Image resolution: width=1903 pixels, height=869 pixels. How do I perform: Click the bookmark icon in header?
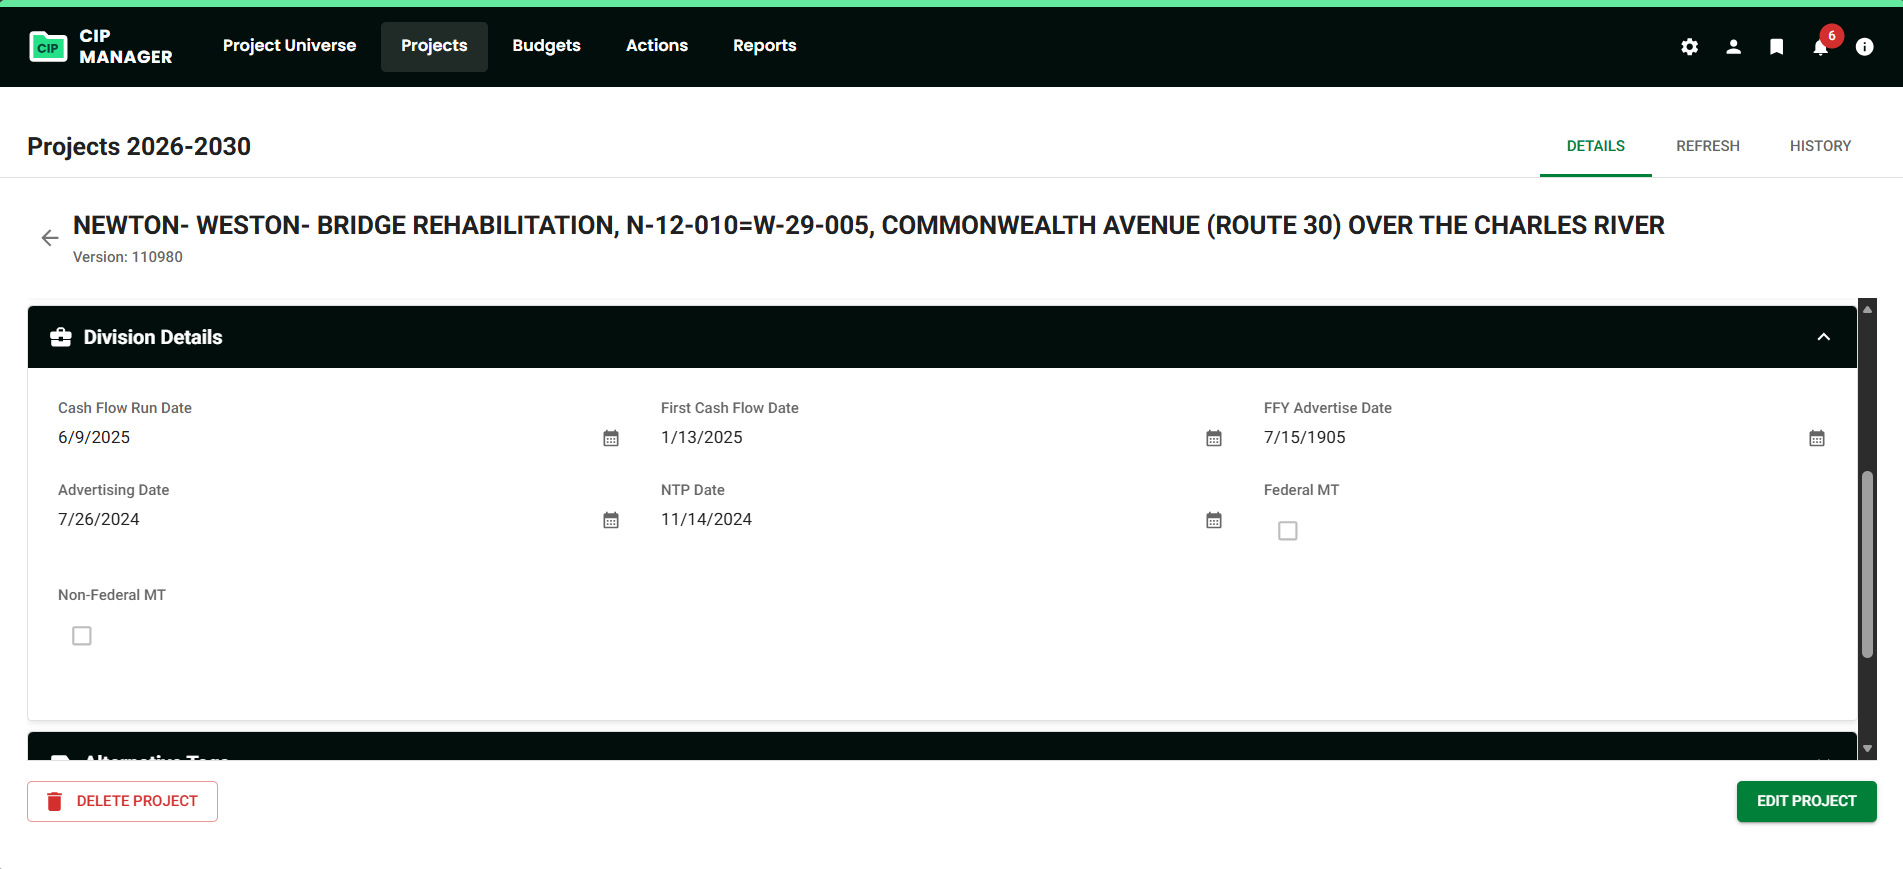coord(1776,47)
